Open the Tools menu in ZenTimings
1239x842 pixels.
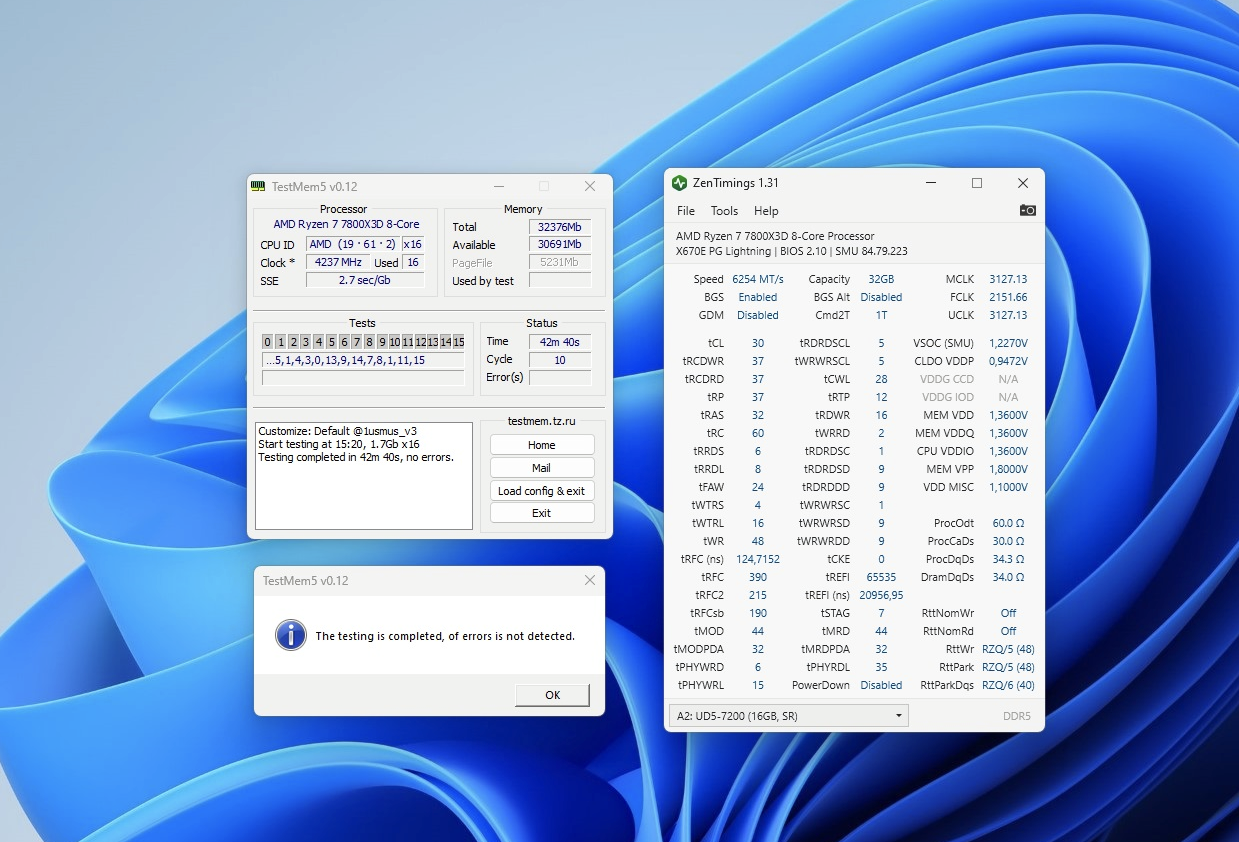pyautogui.click(x=724, y=211)
